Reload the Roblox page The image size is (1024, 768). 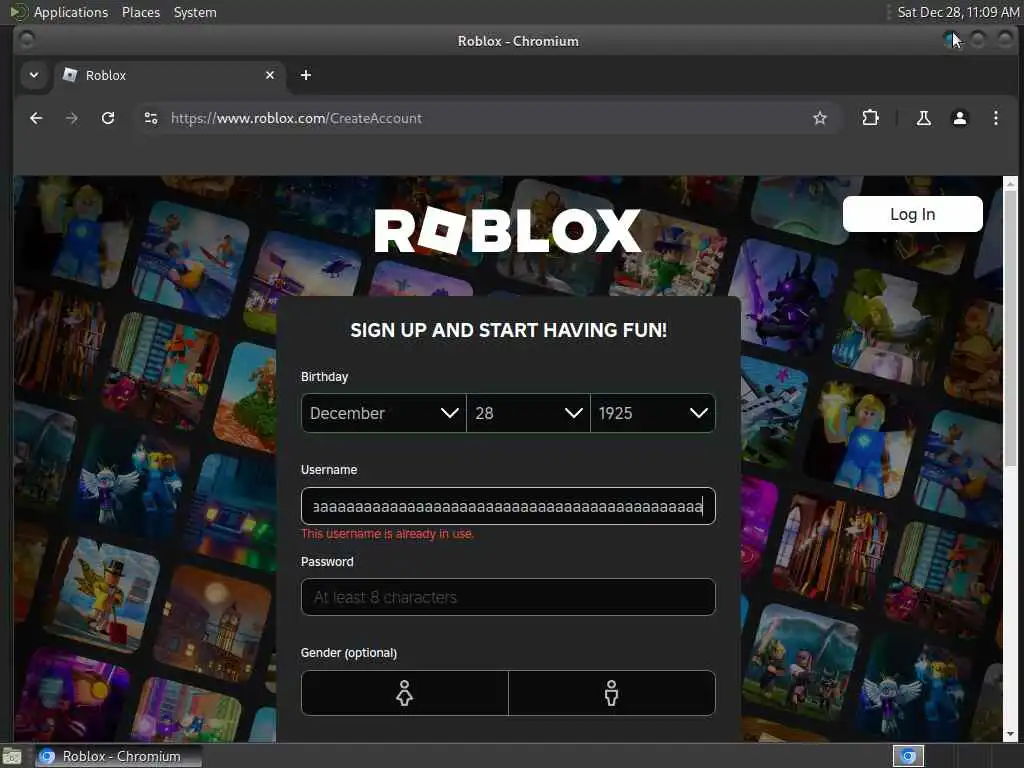point(108,118)
